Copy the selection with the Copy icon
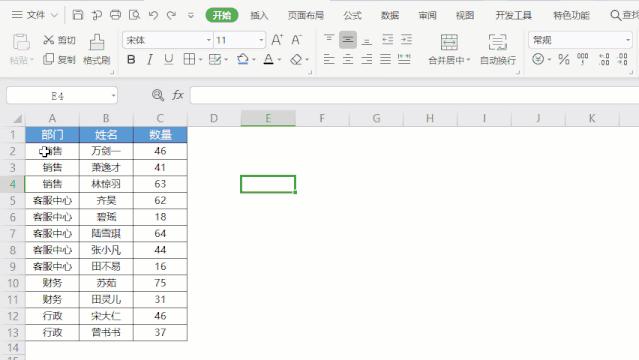639x360 pixels. click(x=48, y=59)
